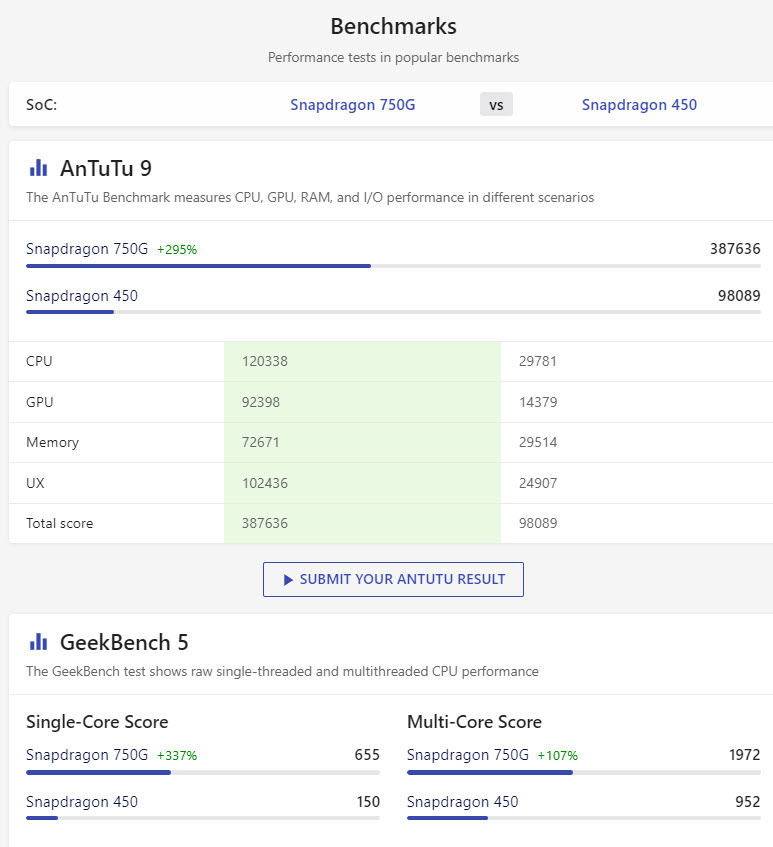Image resolution: width=773 pixels, height=847 pixels.
Task: Open Snapdragon 450 link under Single-Core Score
Action: tap(82, 802)
